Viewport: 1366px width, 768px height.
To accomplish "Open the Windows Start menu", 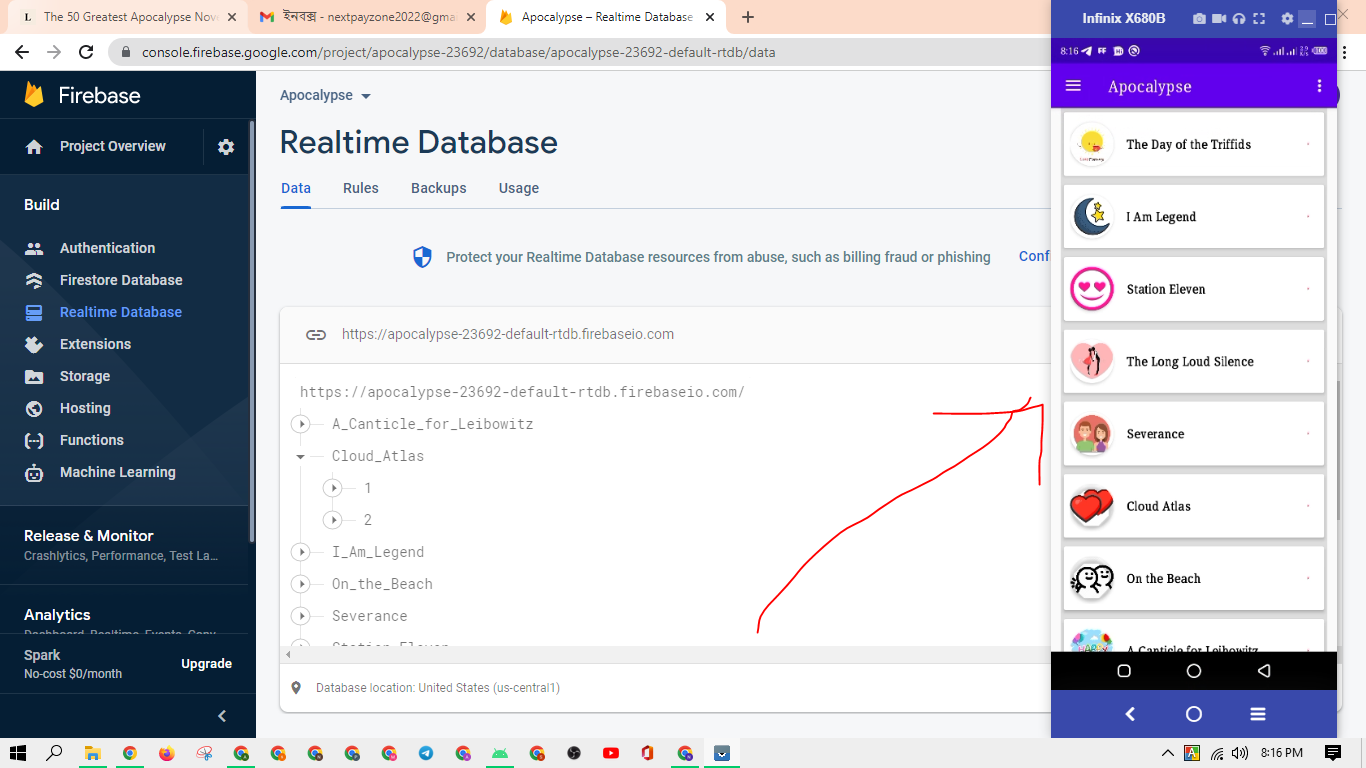I will (x=17, y=753).
